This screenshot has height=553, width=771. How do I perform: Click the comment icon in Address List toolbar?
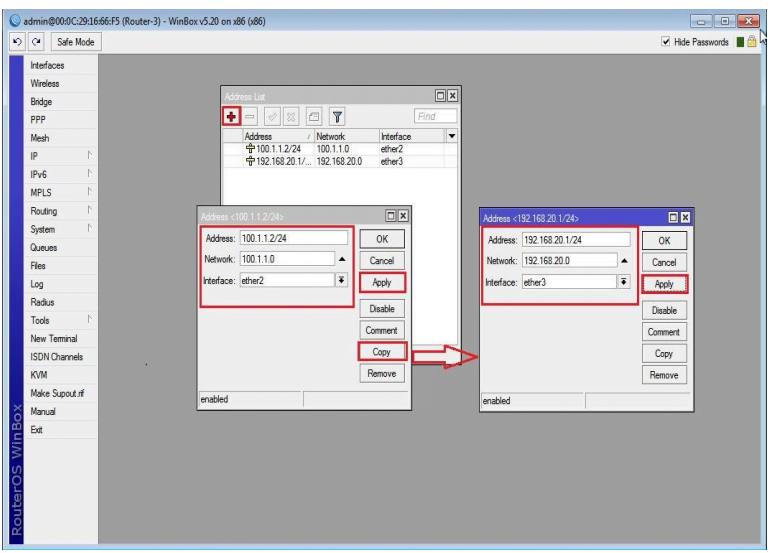313,116
